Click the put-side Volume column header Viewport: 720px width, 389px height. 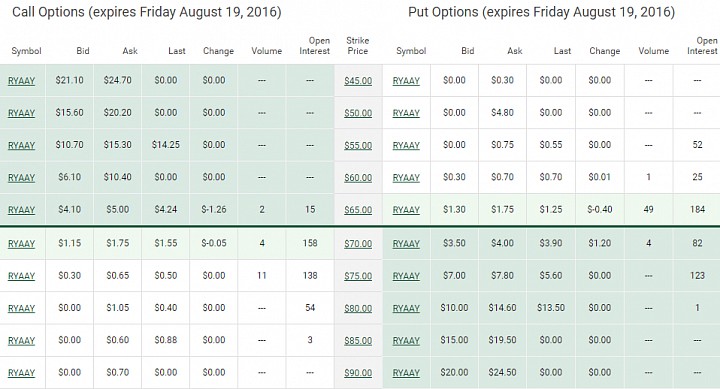[653, 51]
